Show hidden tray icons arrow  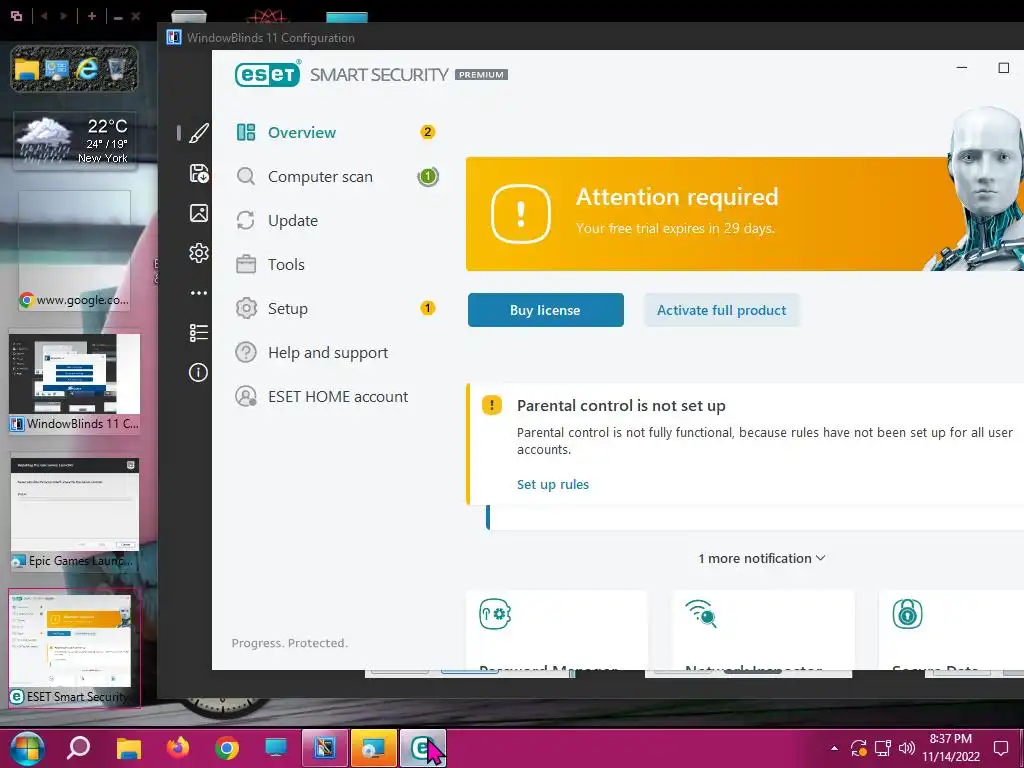click(x=834, y=748)
